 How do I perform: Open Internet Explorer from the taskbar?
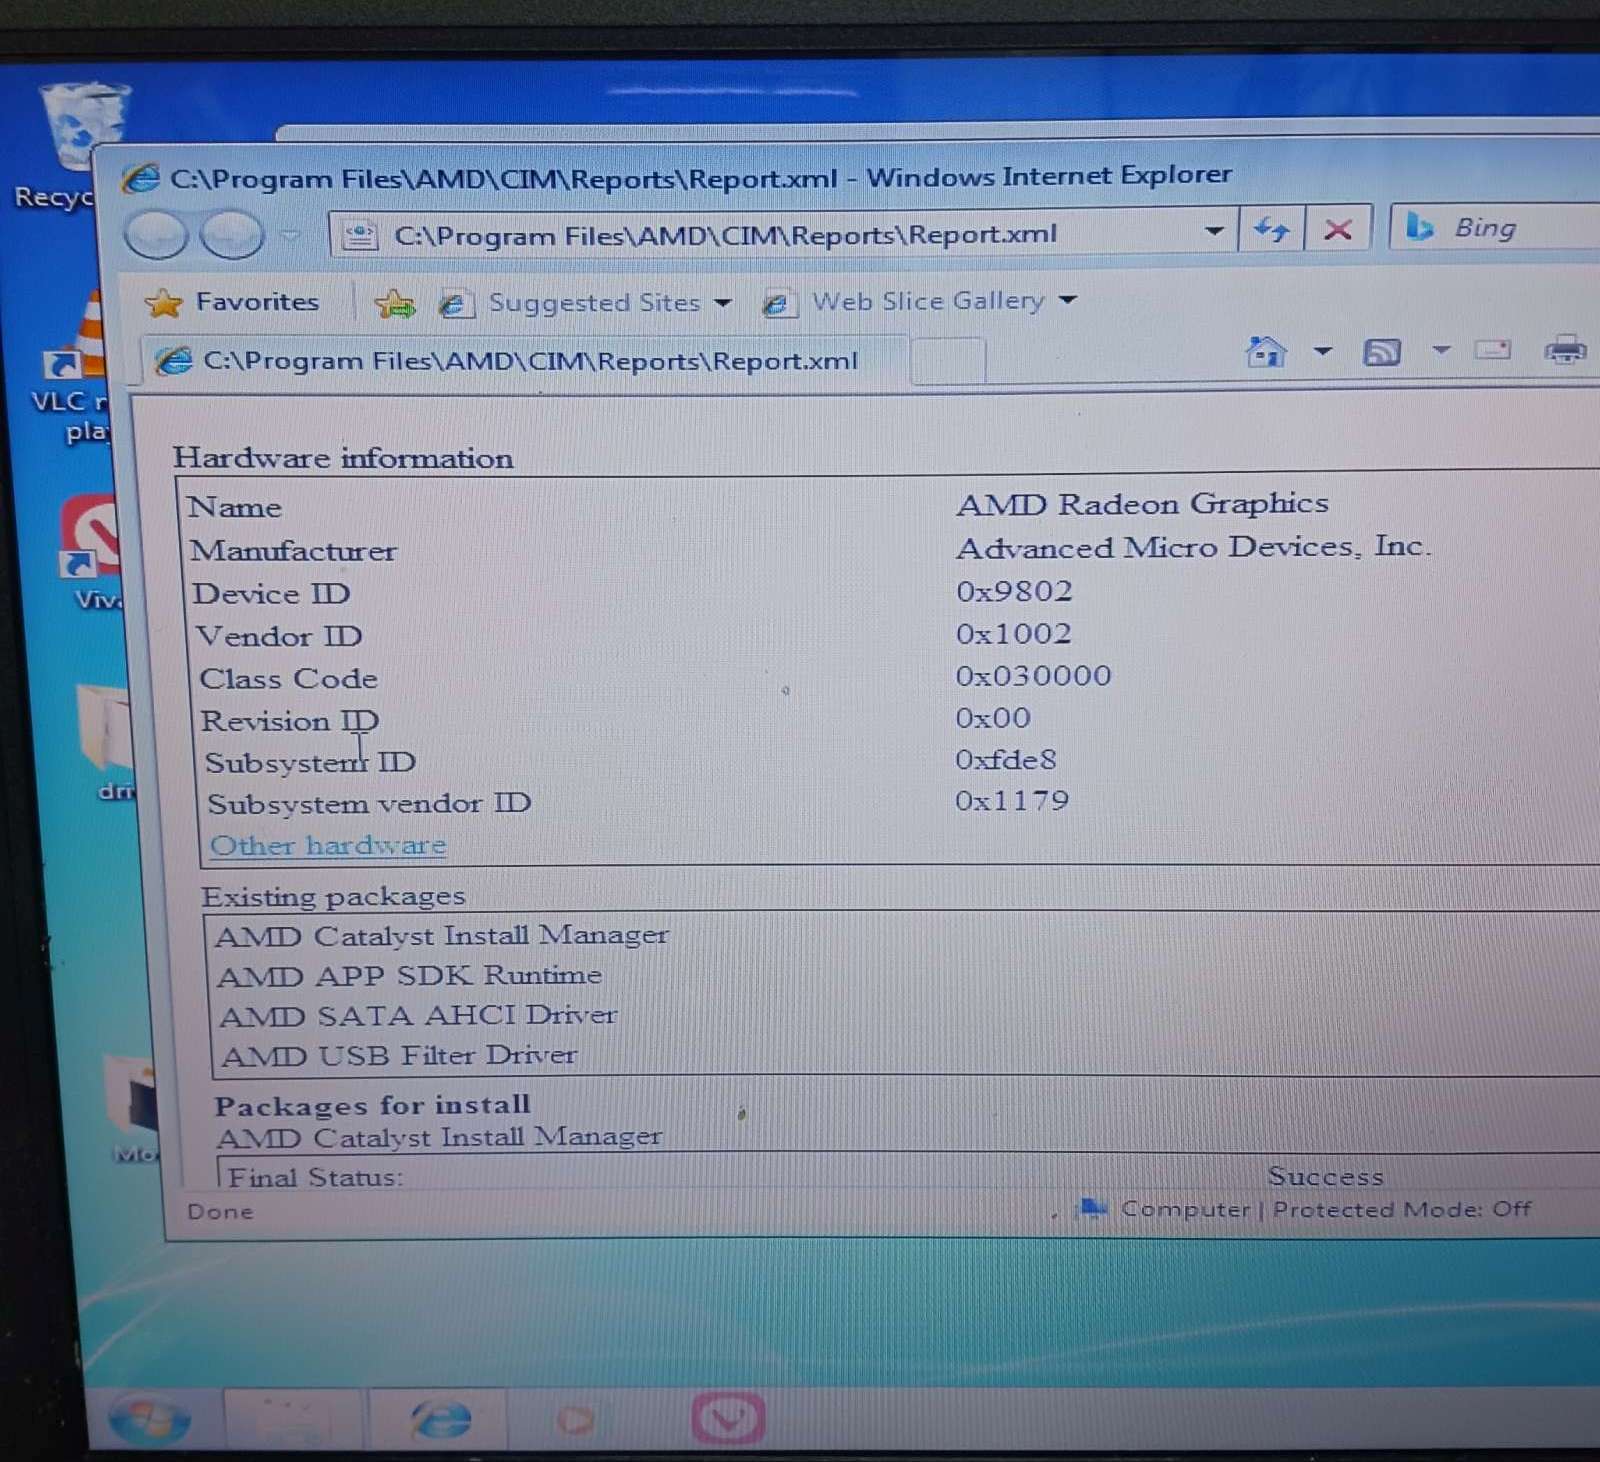point(441,1419)
